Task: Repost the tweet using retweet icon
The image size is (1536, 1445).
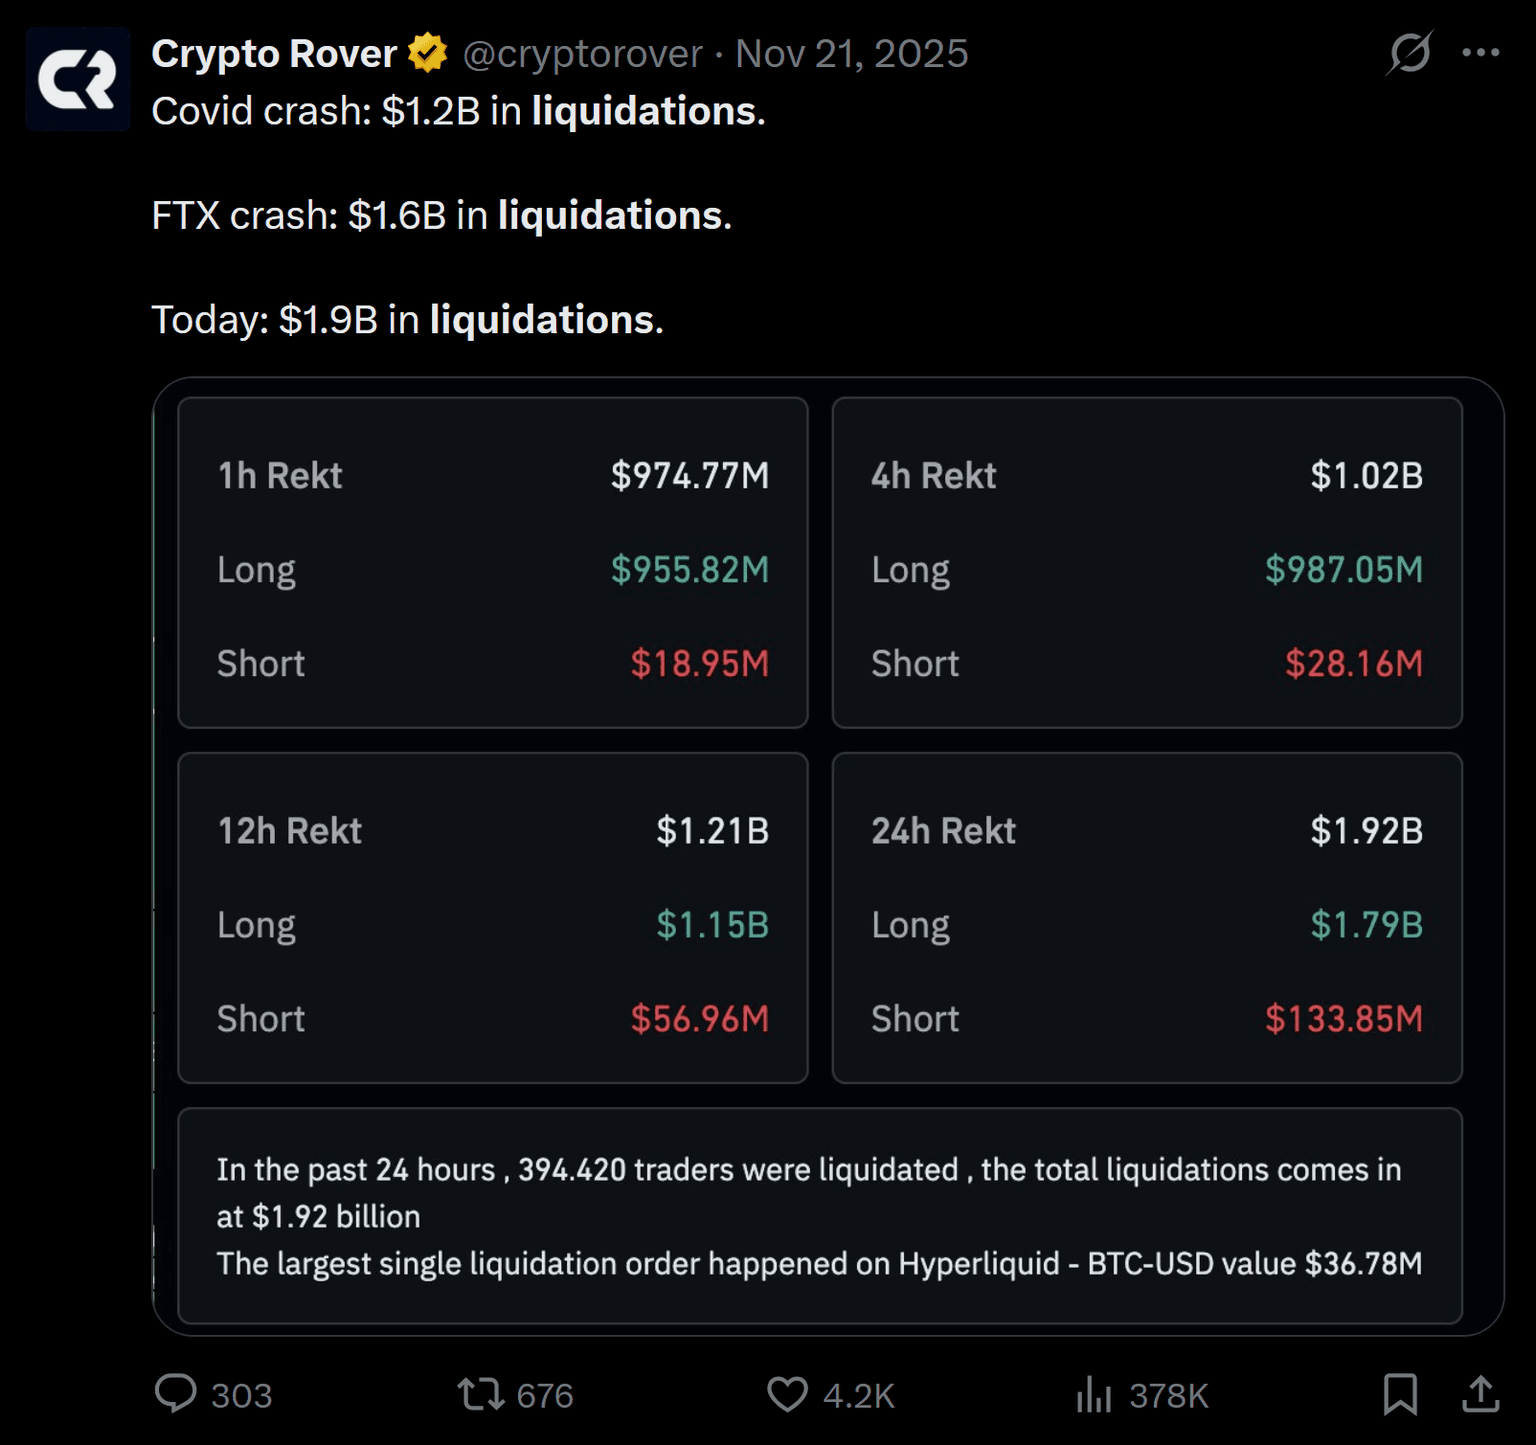Action: coord(481,1394)
